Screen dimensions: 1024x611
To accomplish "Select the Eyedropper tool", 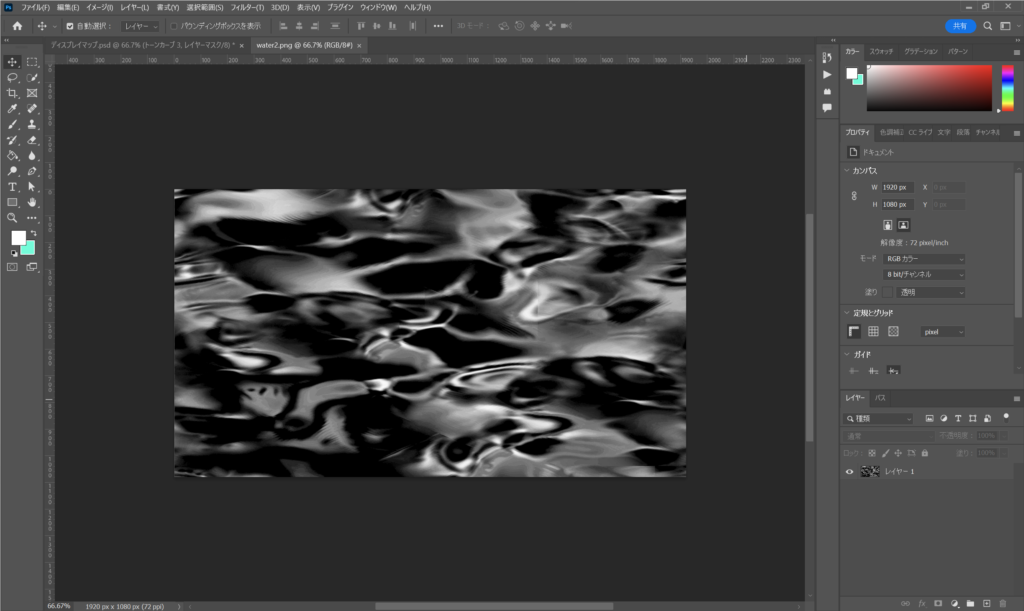I will [13, 109].
